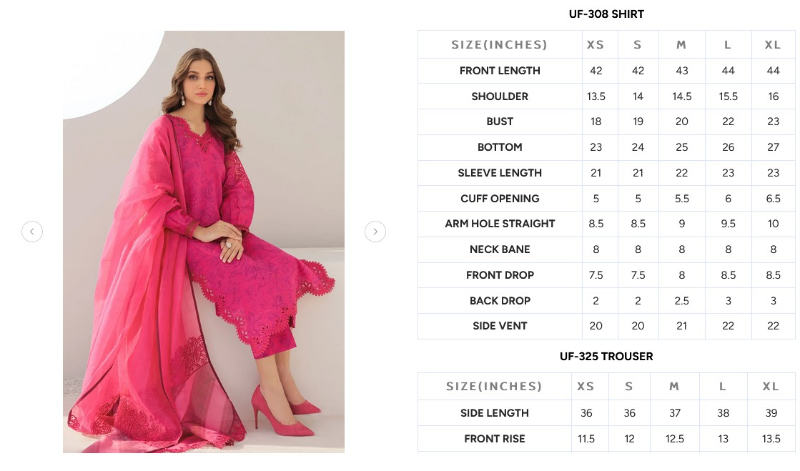Click the BACK DROP row label

[499, 301]
